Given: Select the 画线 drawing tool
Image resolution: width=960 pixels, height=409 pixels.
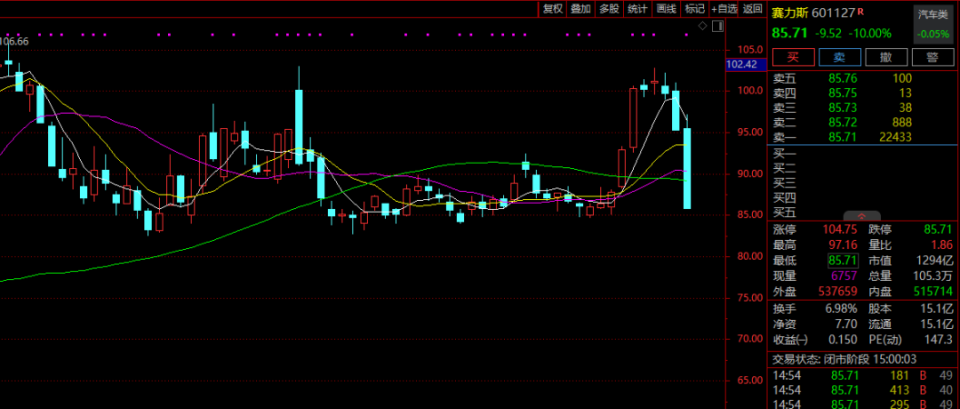Looking at the screenshot, I should [x=666, y=9].
